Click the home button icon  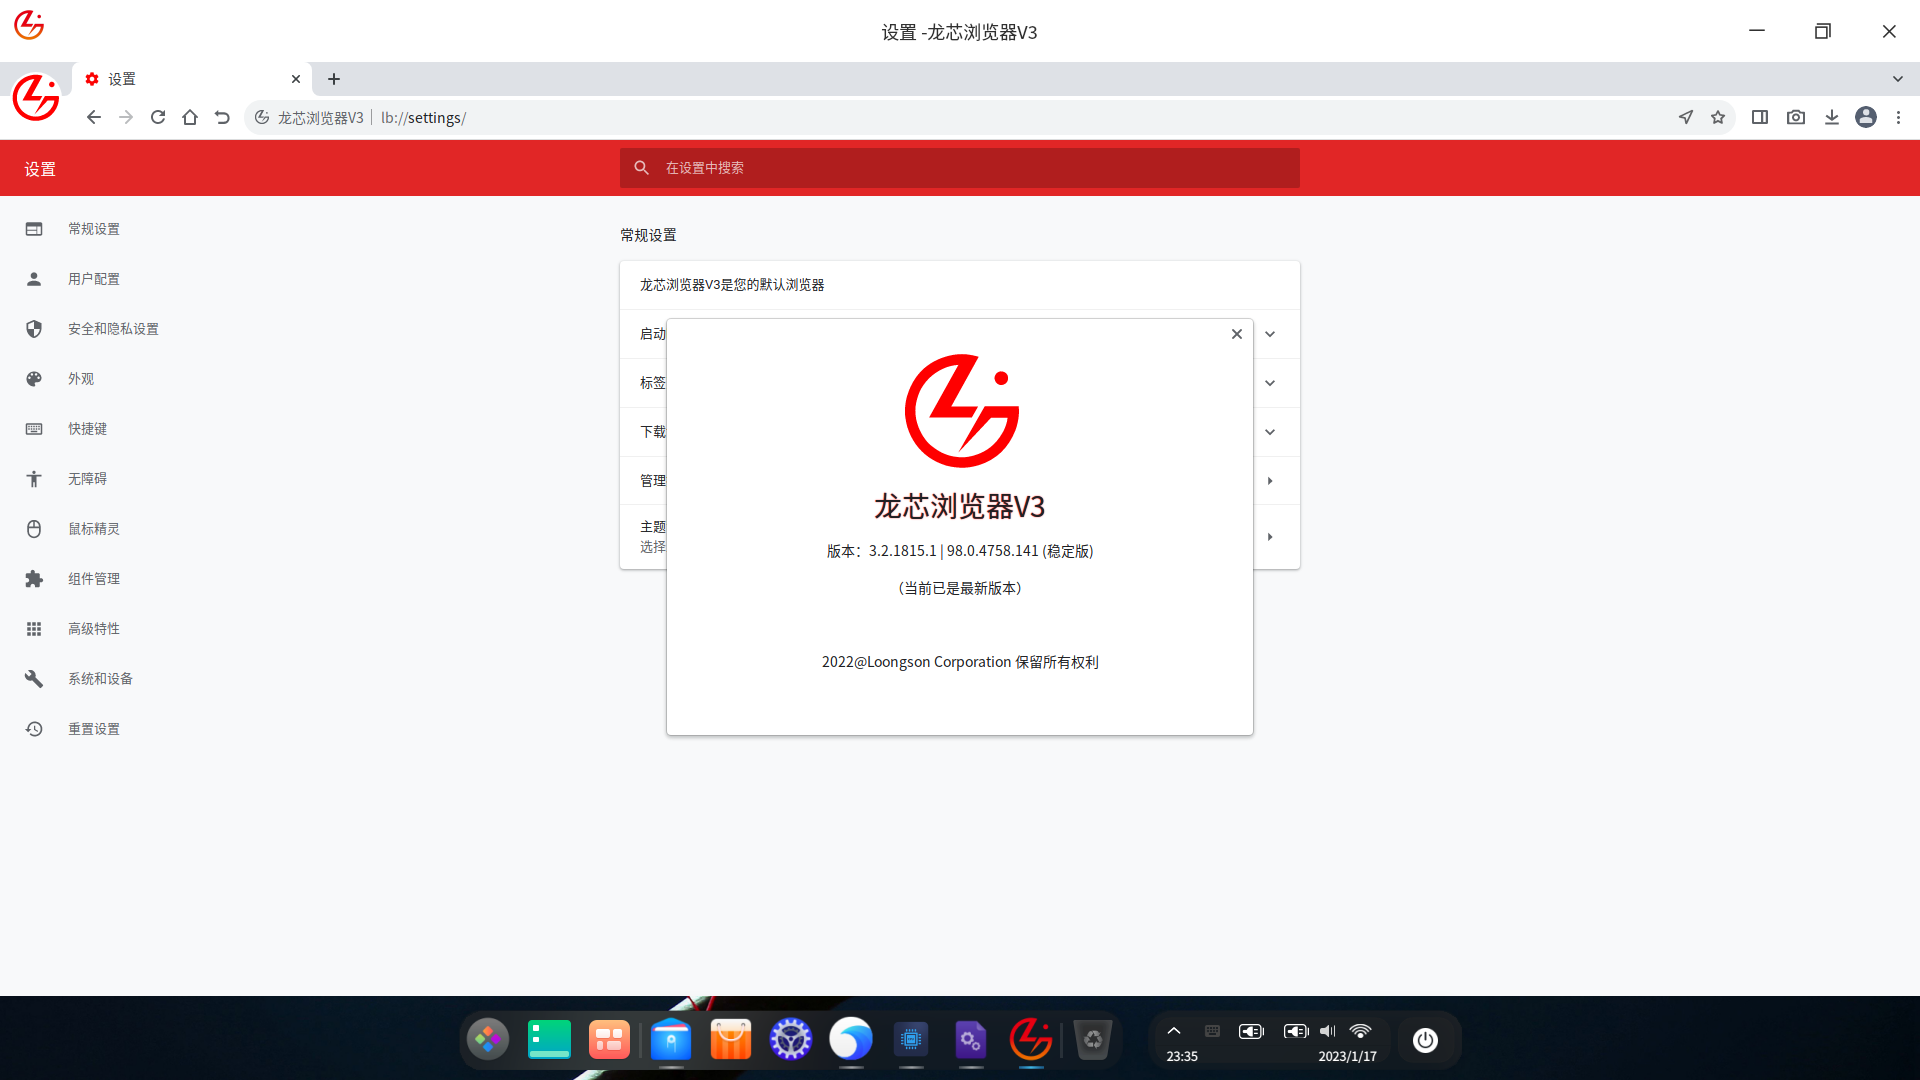pos(190,117)
